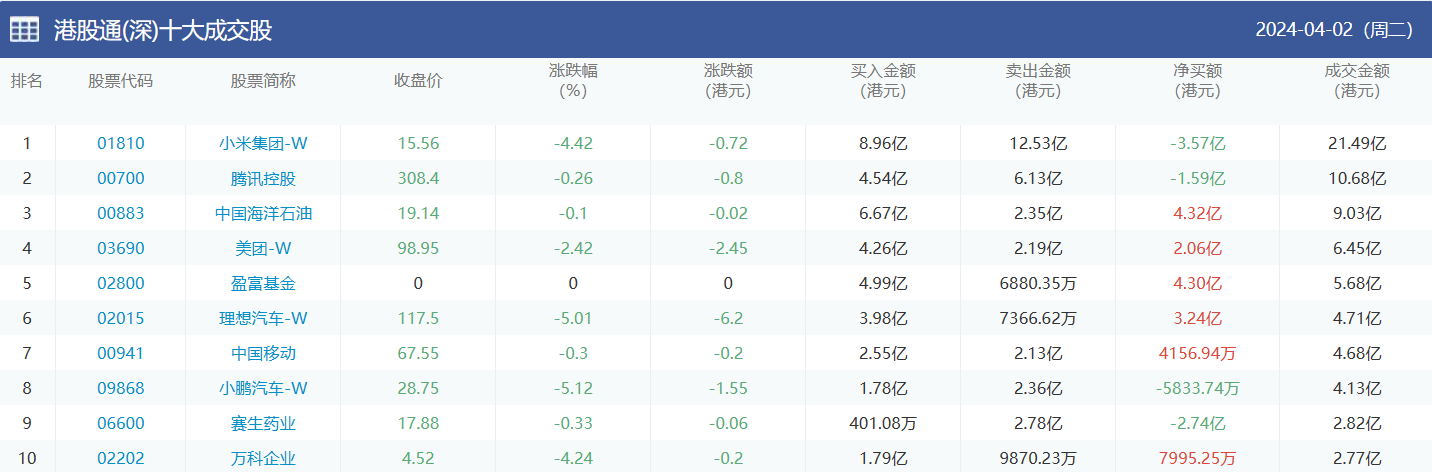
Task: Open 赛生药业 stock link
Action: (x=263, y=423)
